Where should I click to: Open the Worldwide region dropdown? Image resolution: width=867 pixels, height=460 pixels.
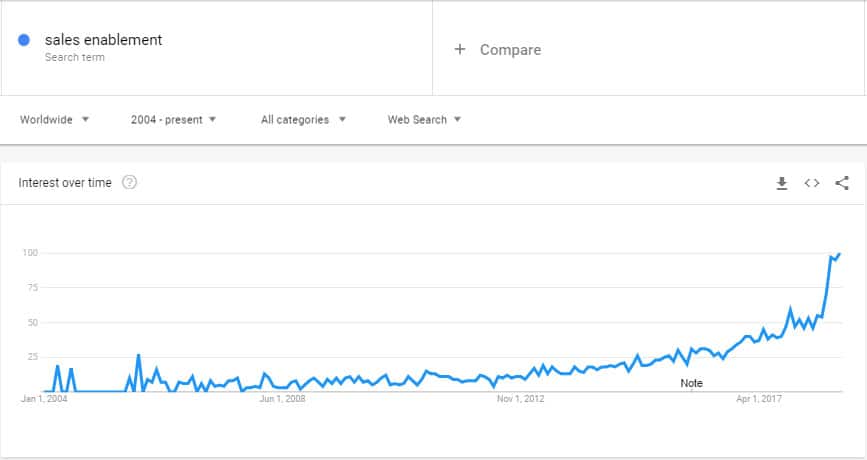[54, 120]
